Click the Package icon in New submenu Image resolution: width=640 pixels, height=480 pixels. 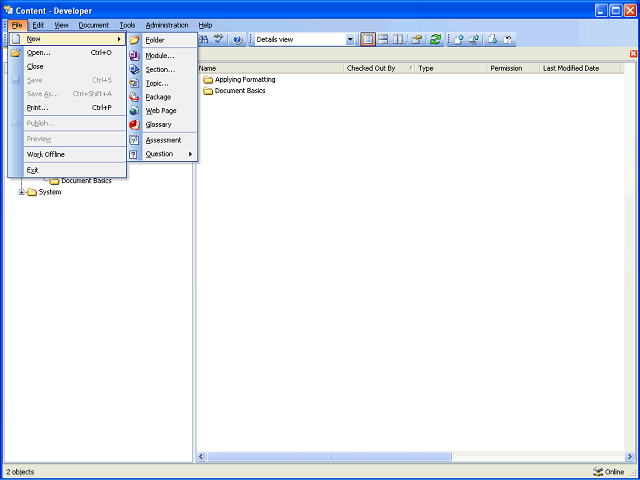coord(134,97)
